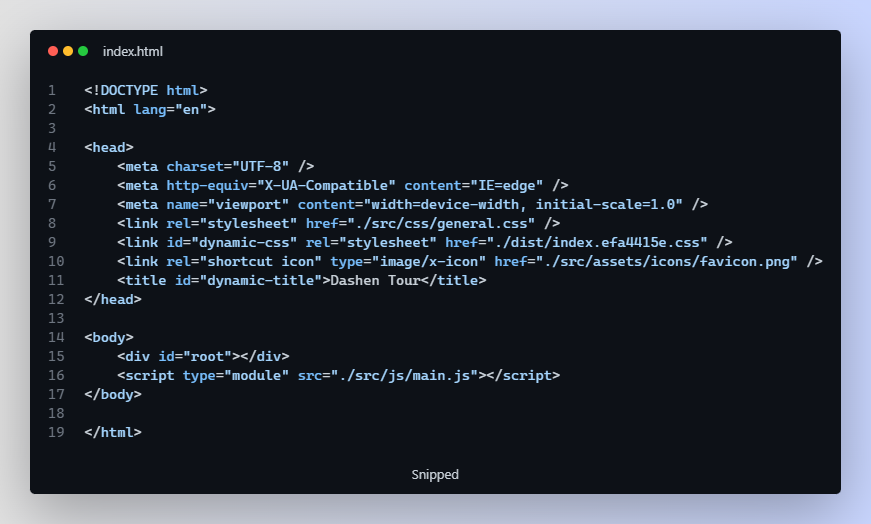The image size is (871, 524).
Task: Click the closing body tag
Action: coord(113,395)
